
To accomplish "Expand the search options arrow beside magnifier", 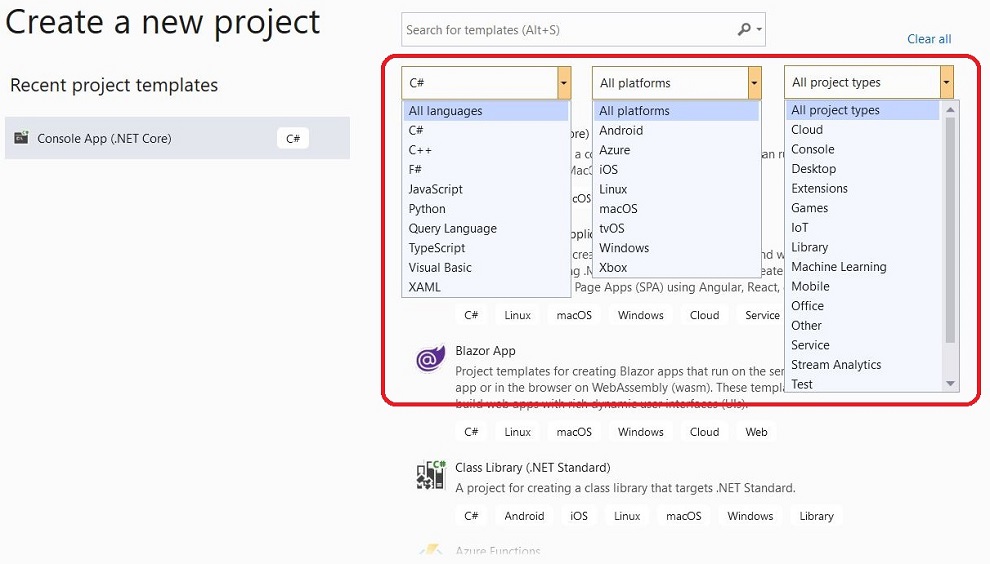I will point(759,30).
